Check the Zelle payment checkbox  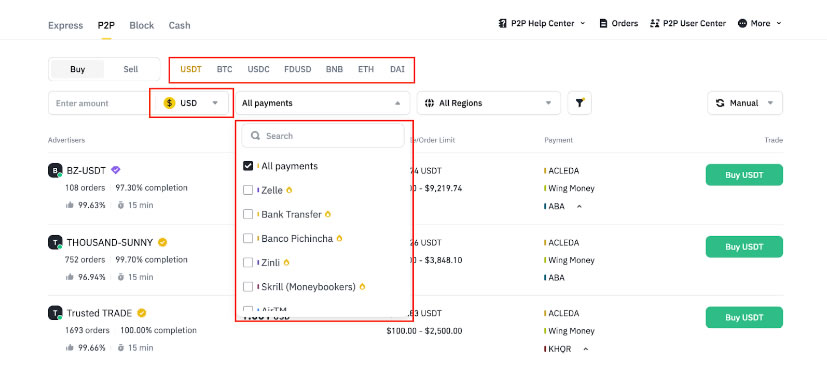click(x=248, y=190)
